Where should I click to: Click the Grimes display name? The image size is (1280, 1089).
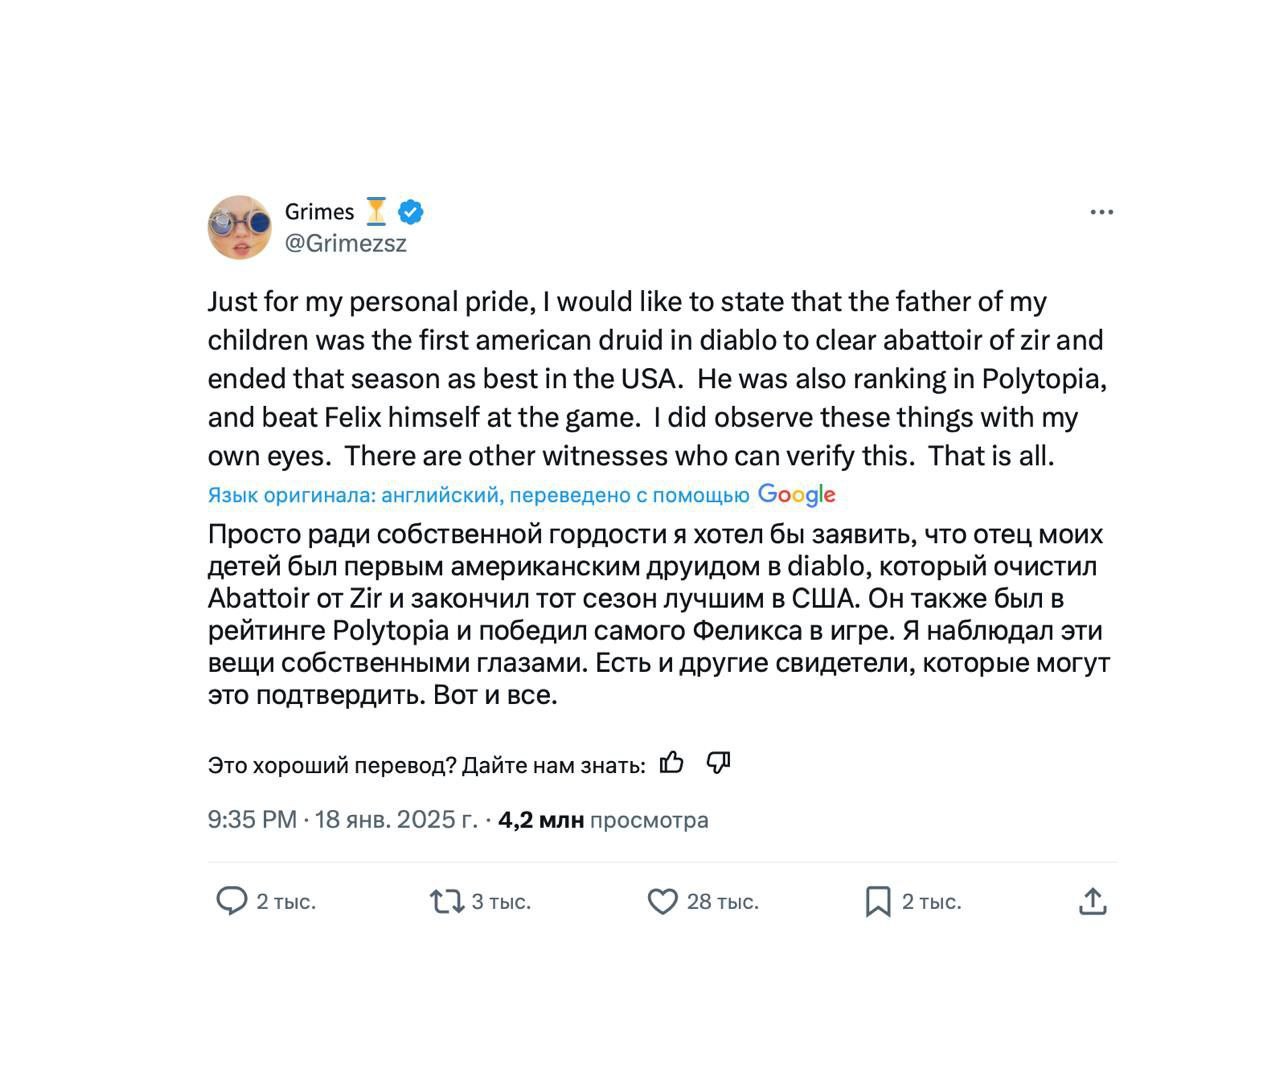point(319,212)
